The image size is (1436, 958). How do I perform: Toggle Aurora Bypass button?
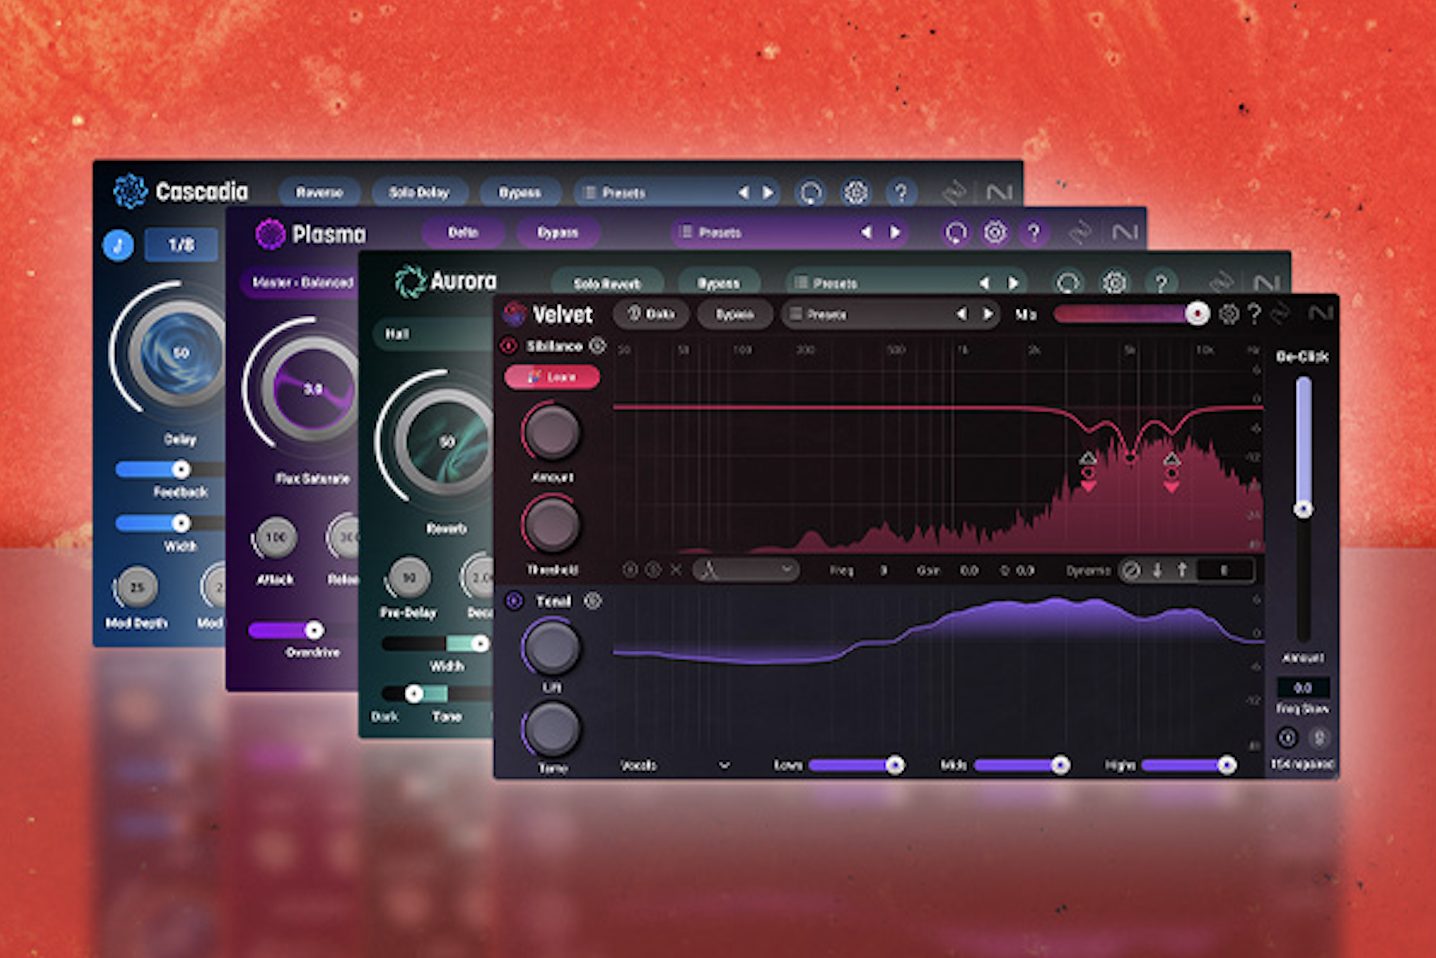tap(719, 283)
